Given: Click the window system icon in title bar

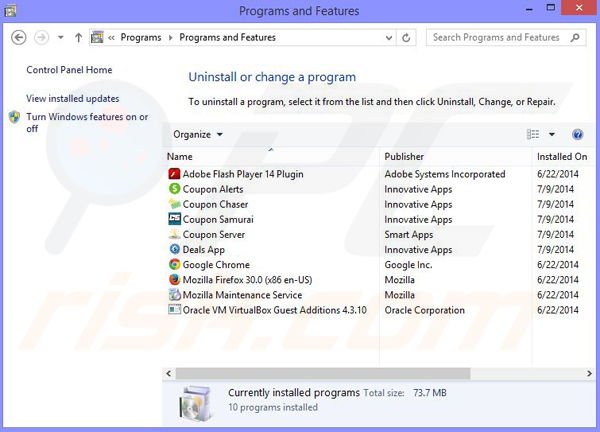Looking at the screenshot, I should click(10, 10).
